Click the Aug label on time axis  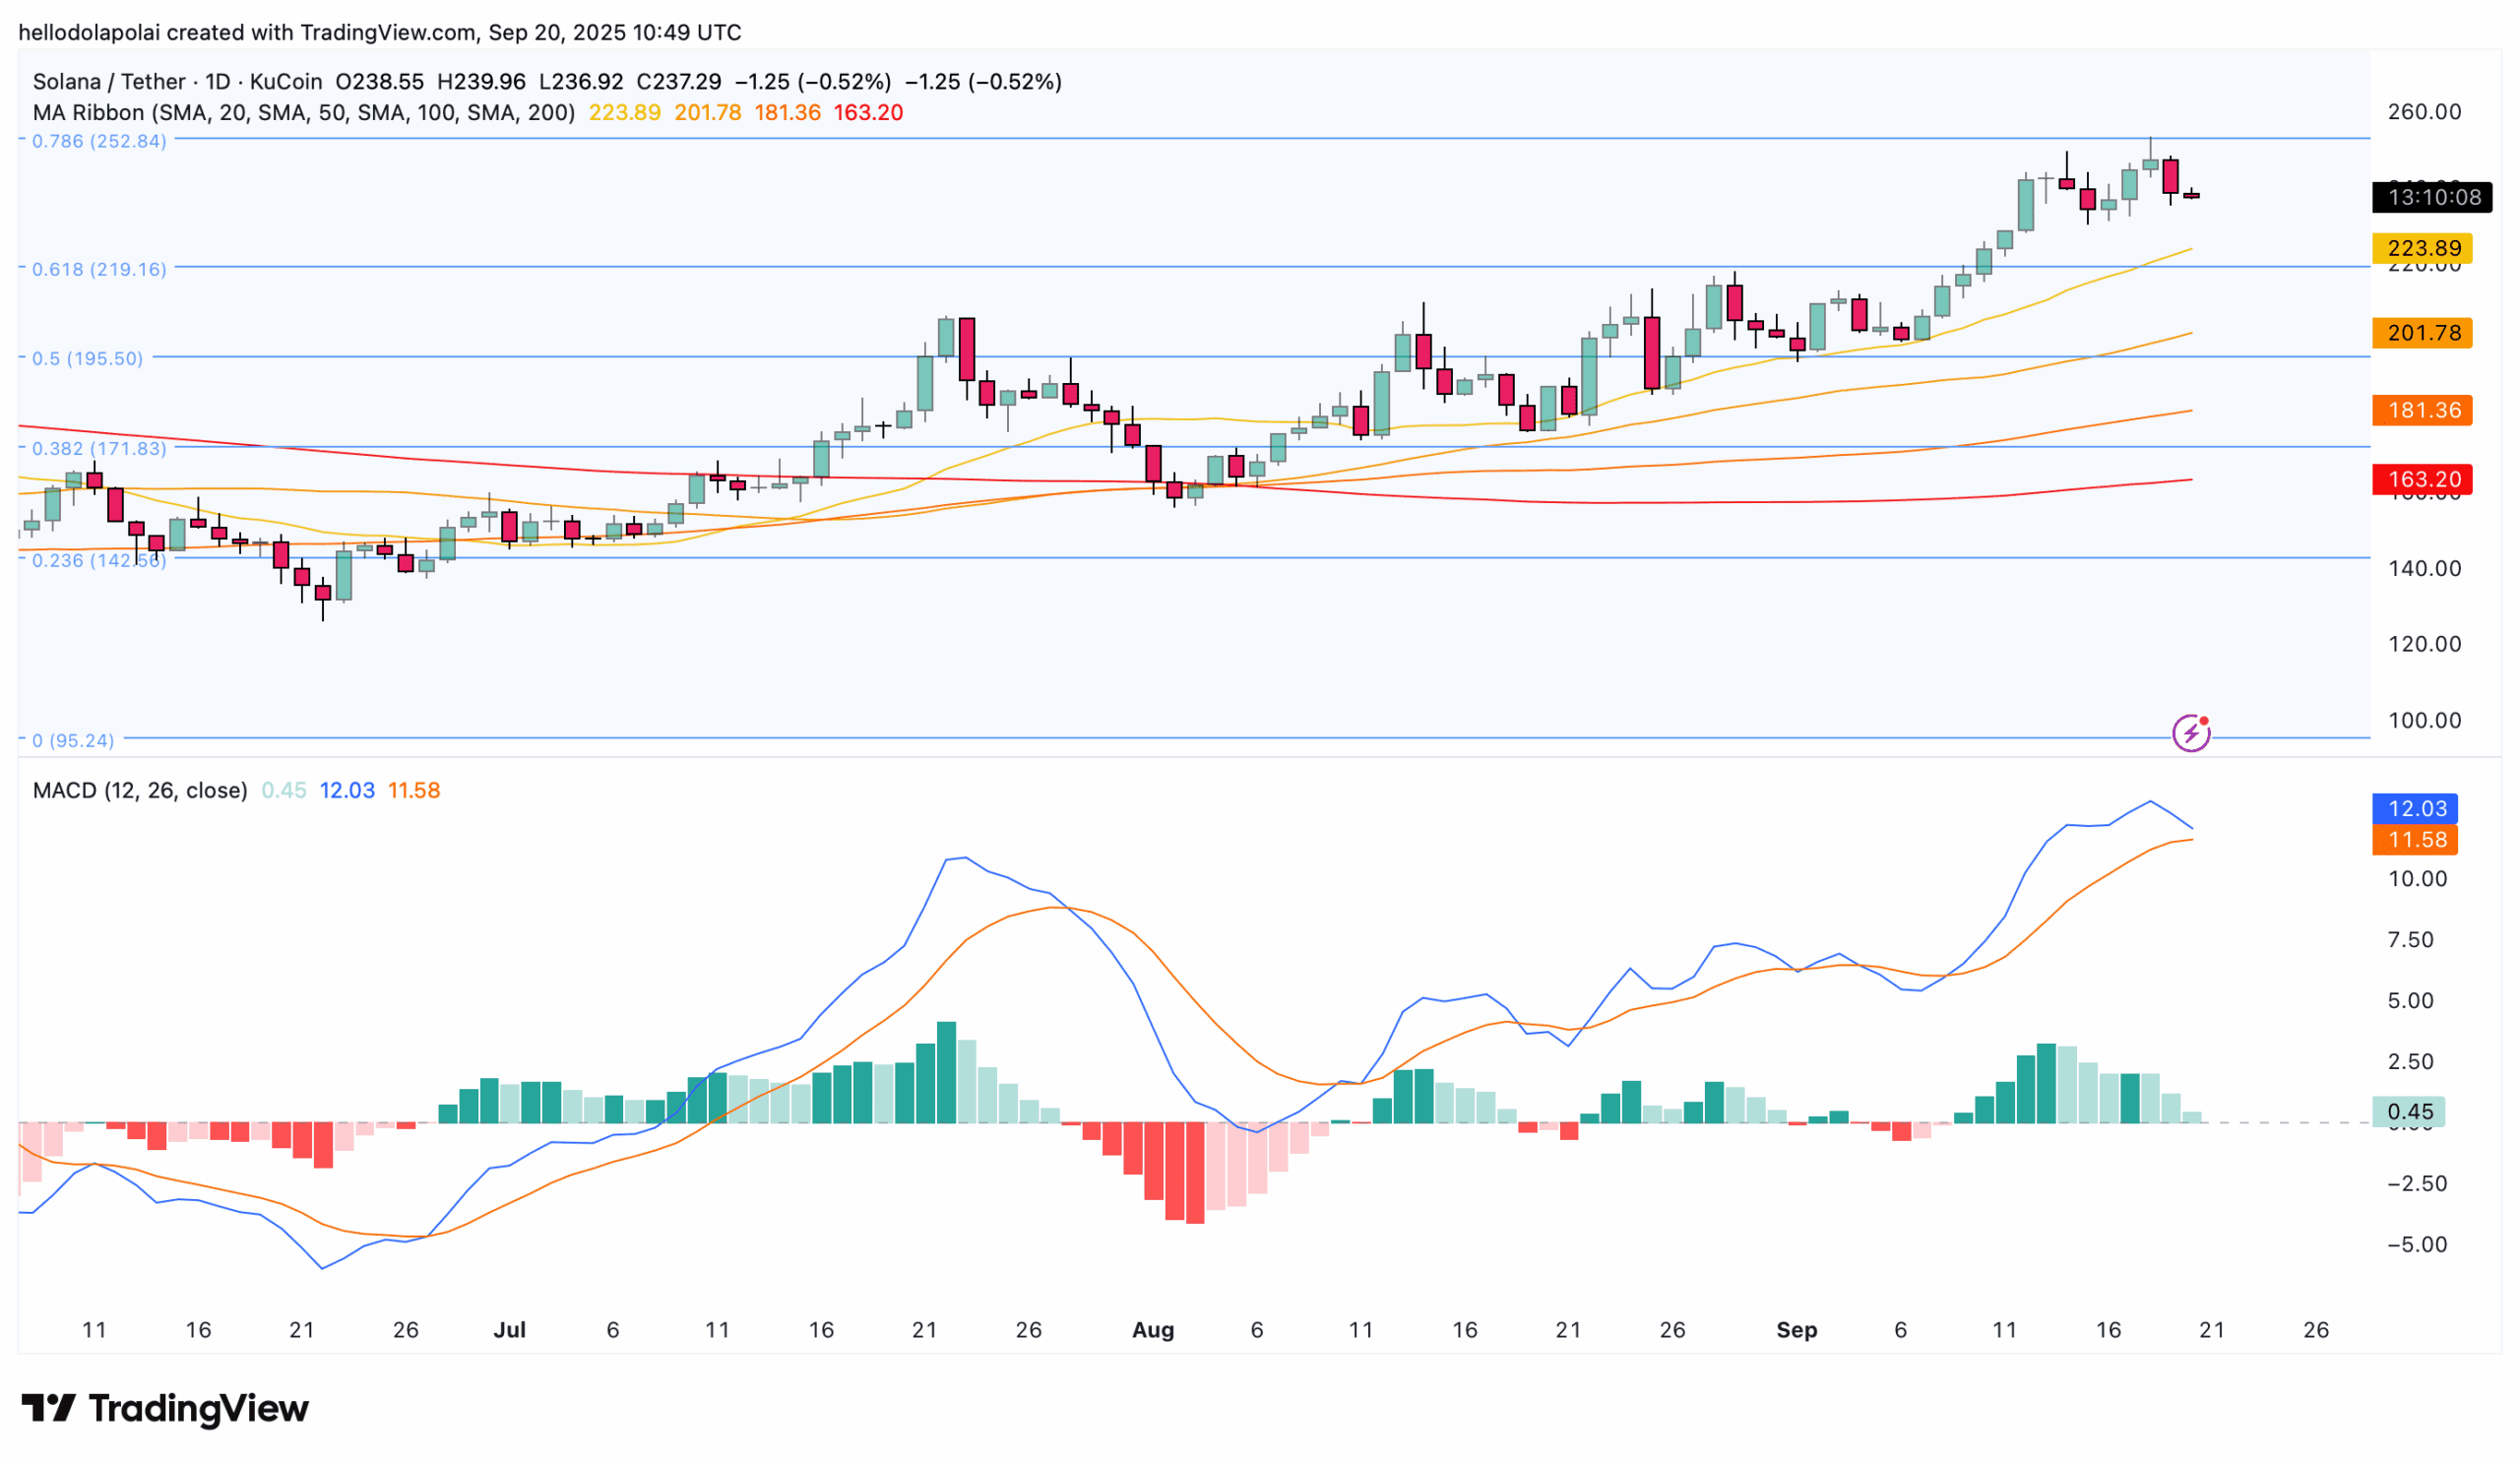(1153, 1330)
